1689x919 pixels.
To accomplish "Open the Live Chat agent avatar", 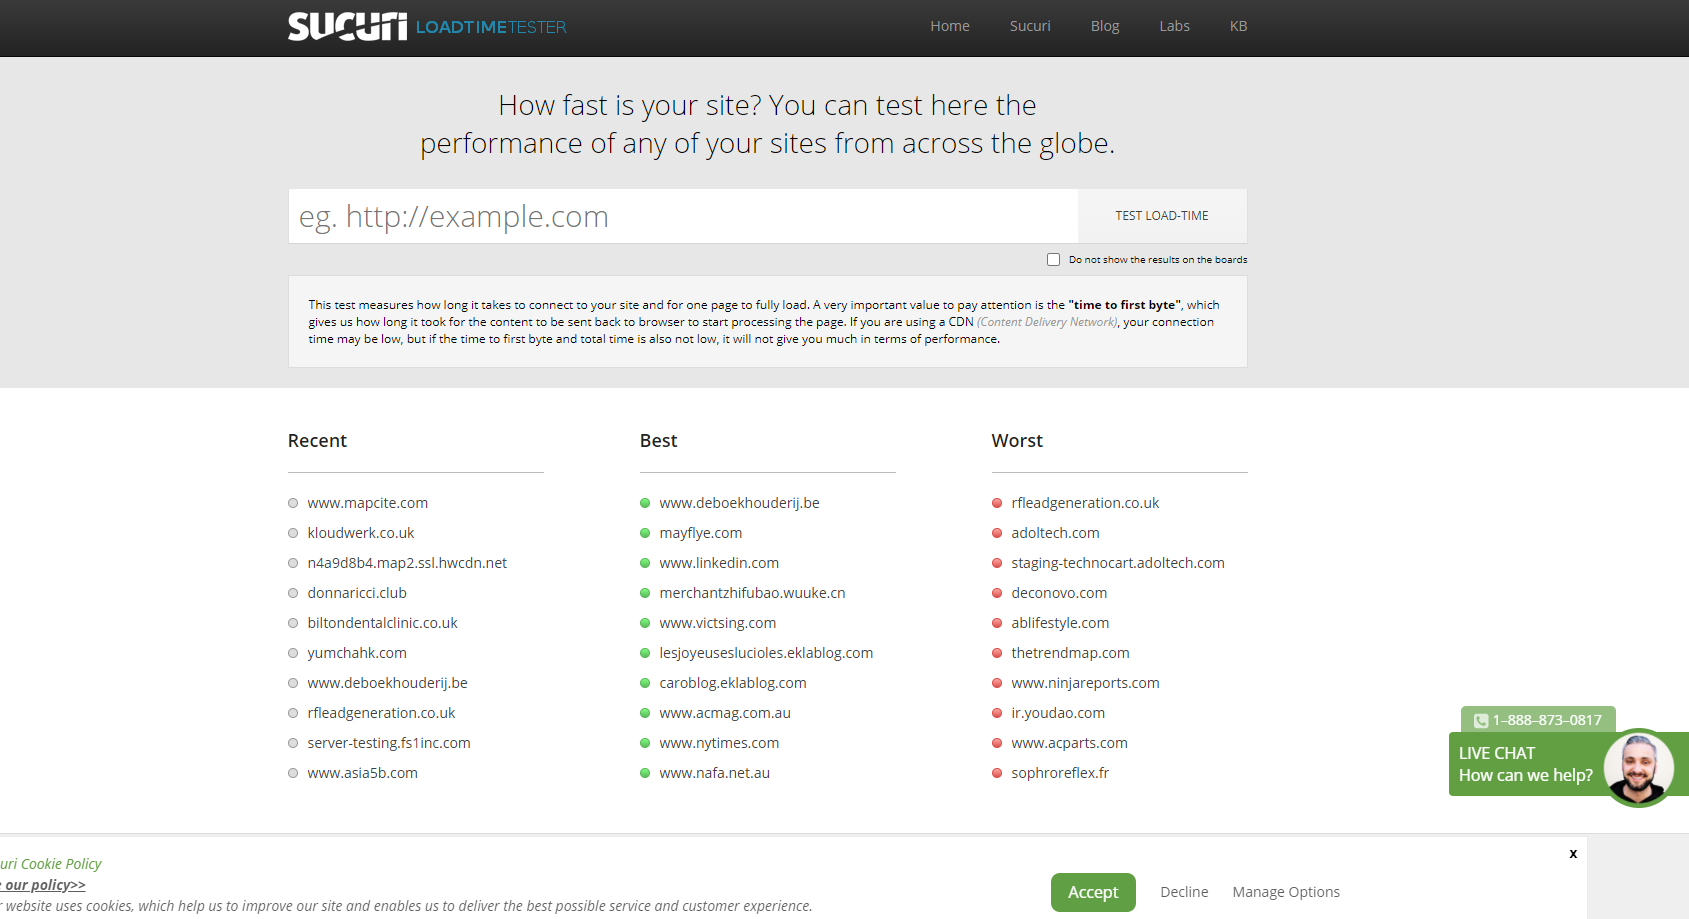I will [x=1638, y=768].
